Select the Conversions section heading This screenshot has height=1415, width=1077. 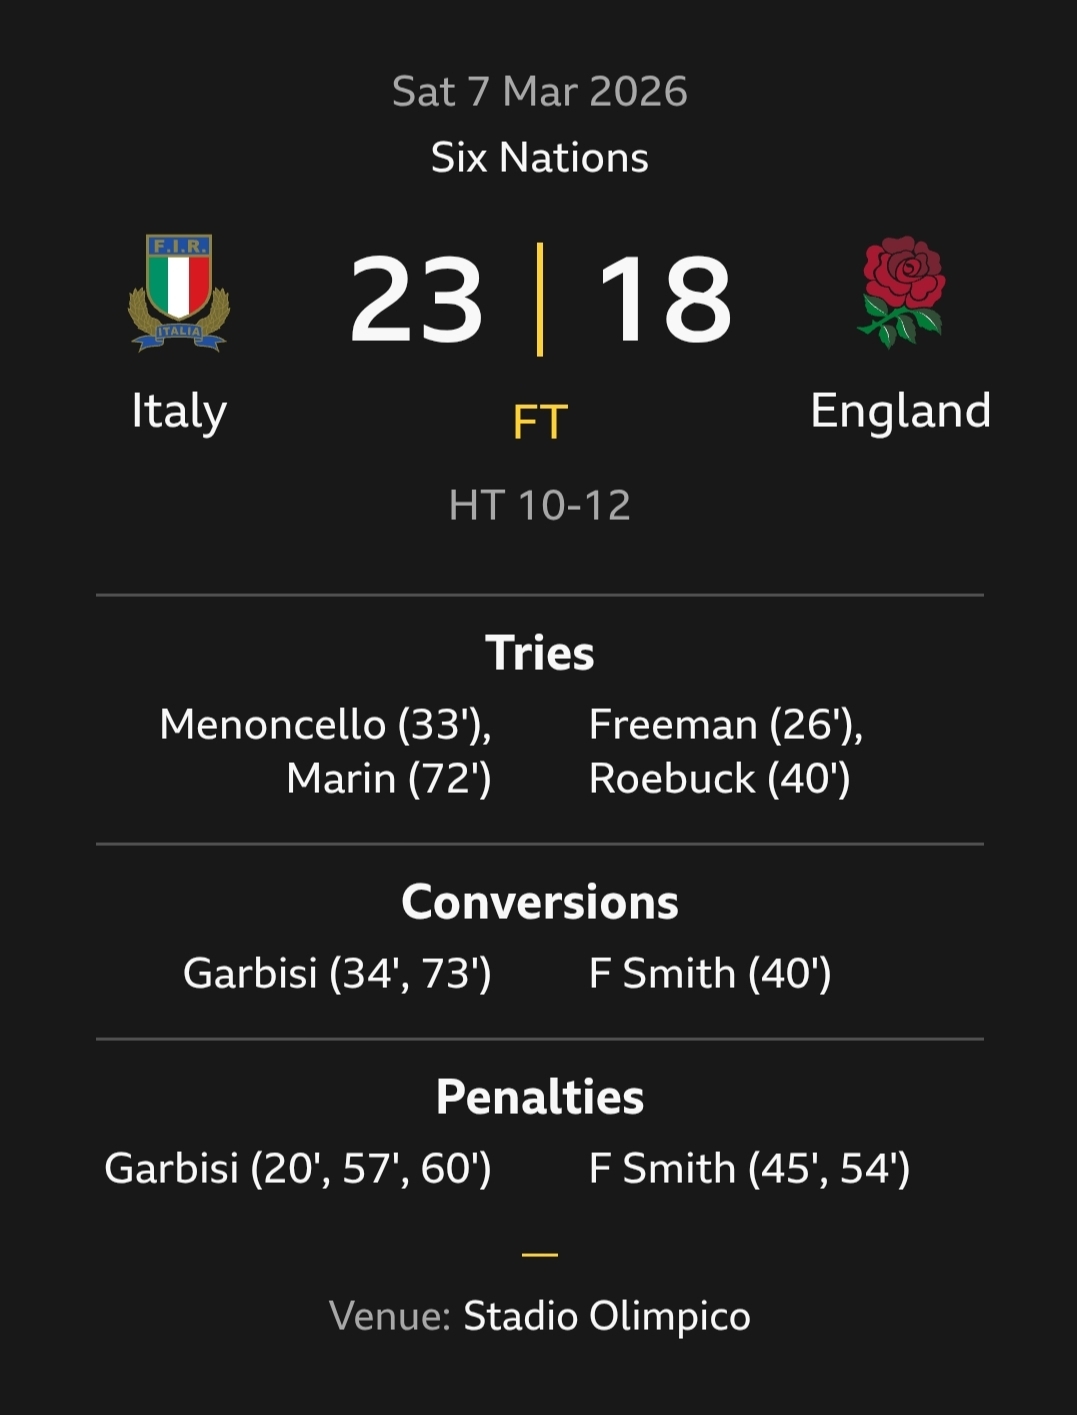[539, 902]
